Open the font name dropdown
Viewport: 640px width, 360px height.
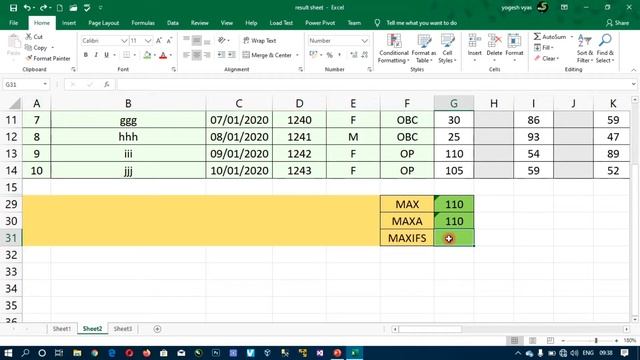tap(124, 40)
